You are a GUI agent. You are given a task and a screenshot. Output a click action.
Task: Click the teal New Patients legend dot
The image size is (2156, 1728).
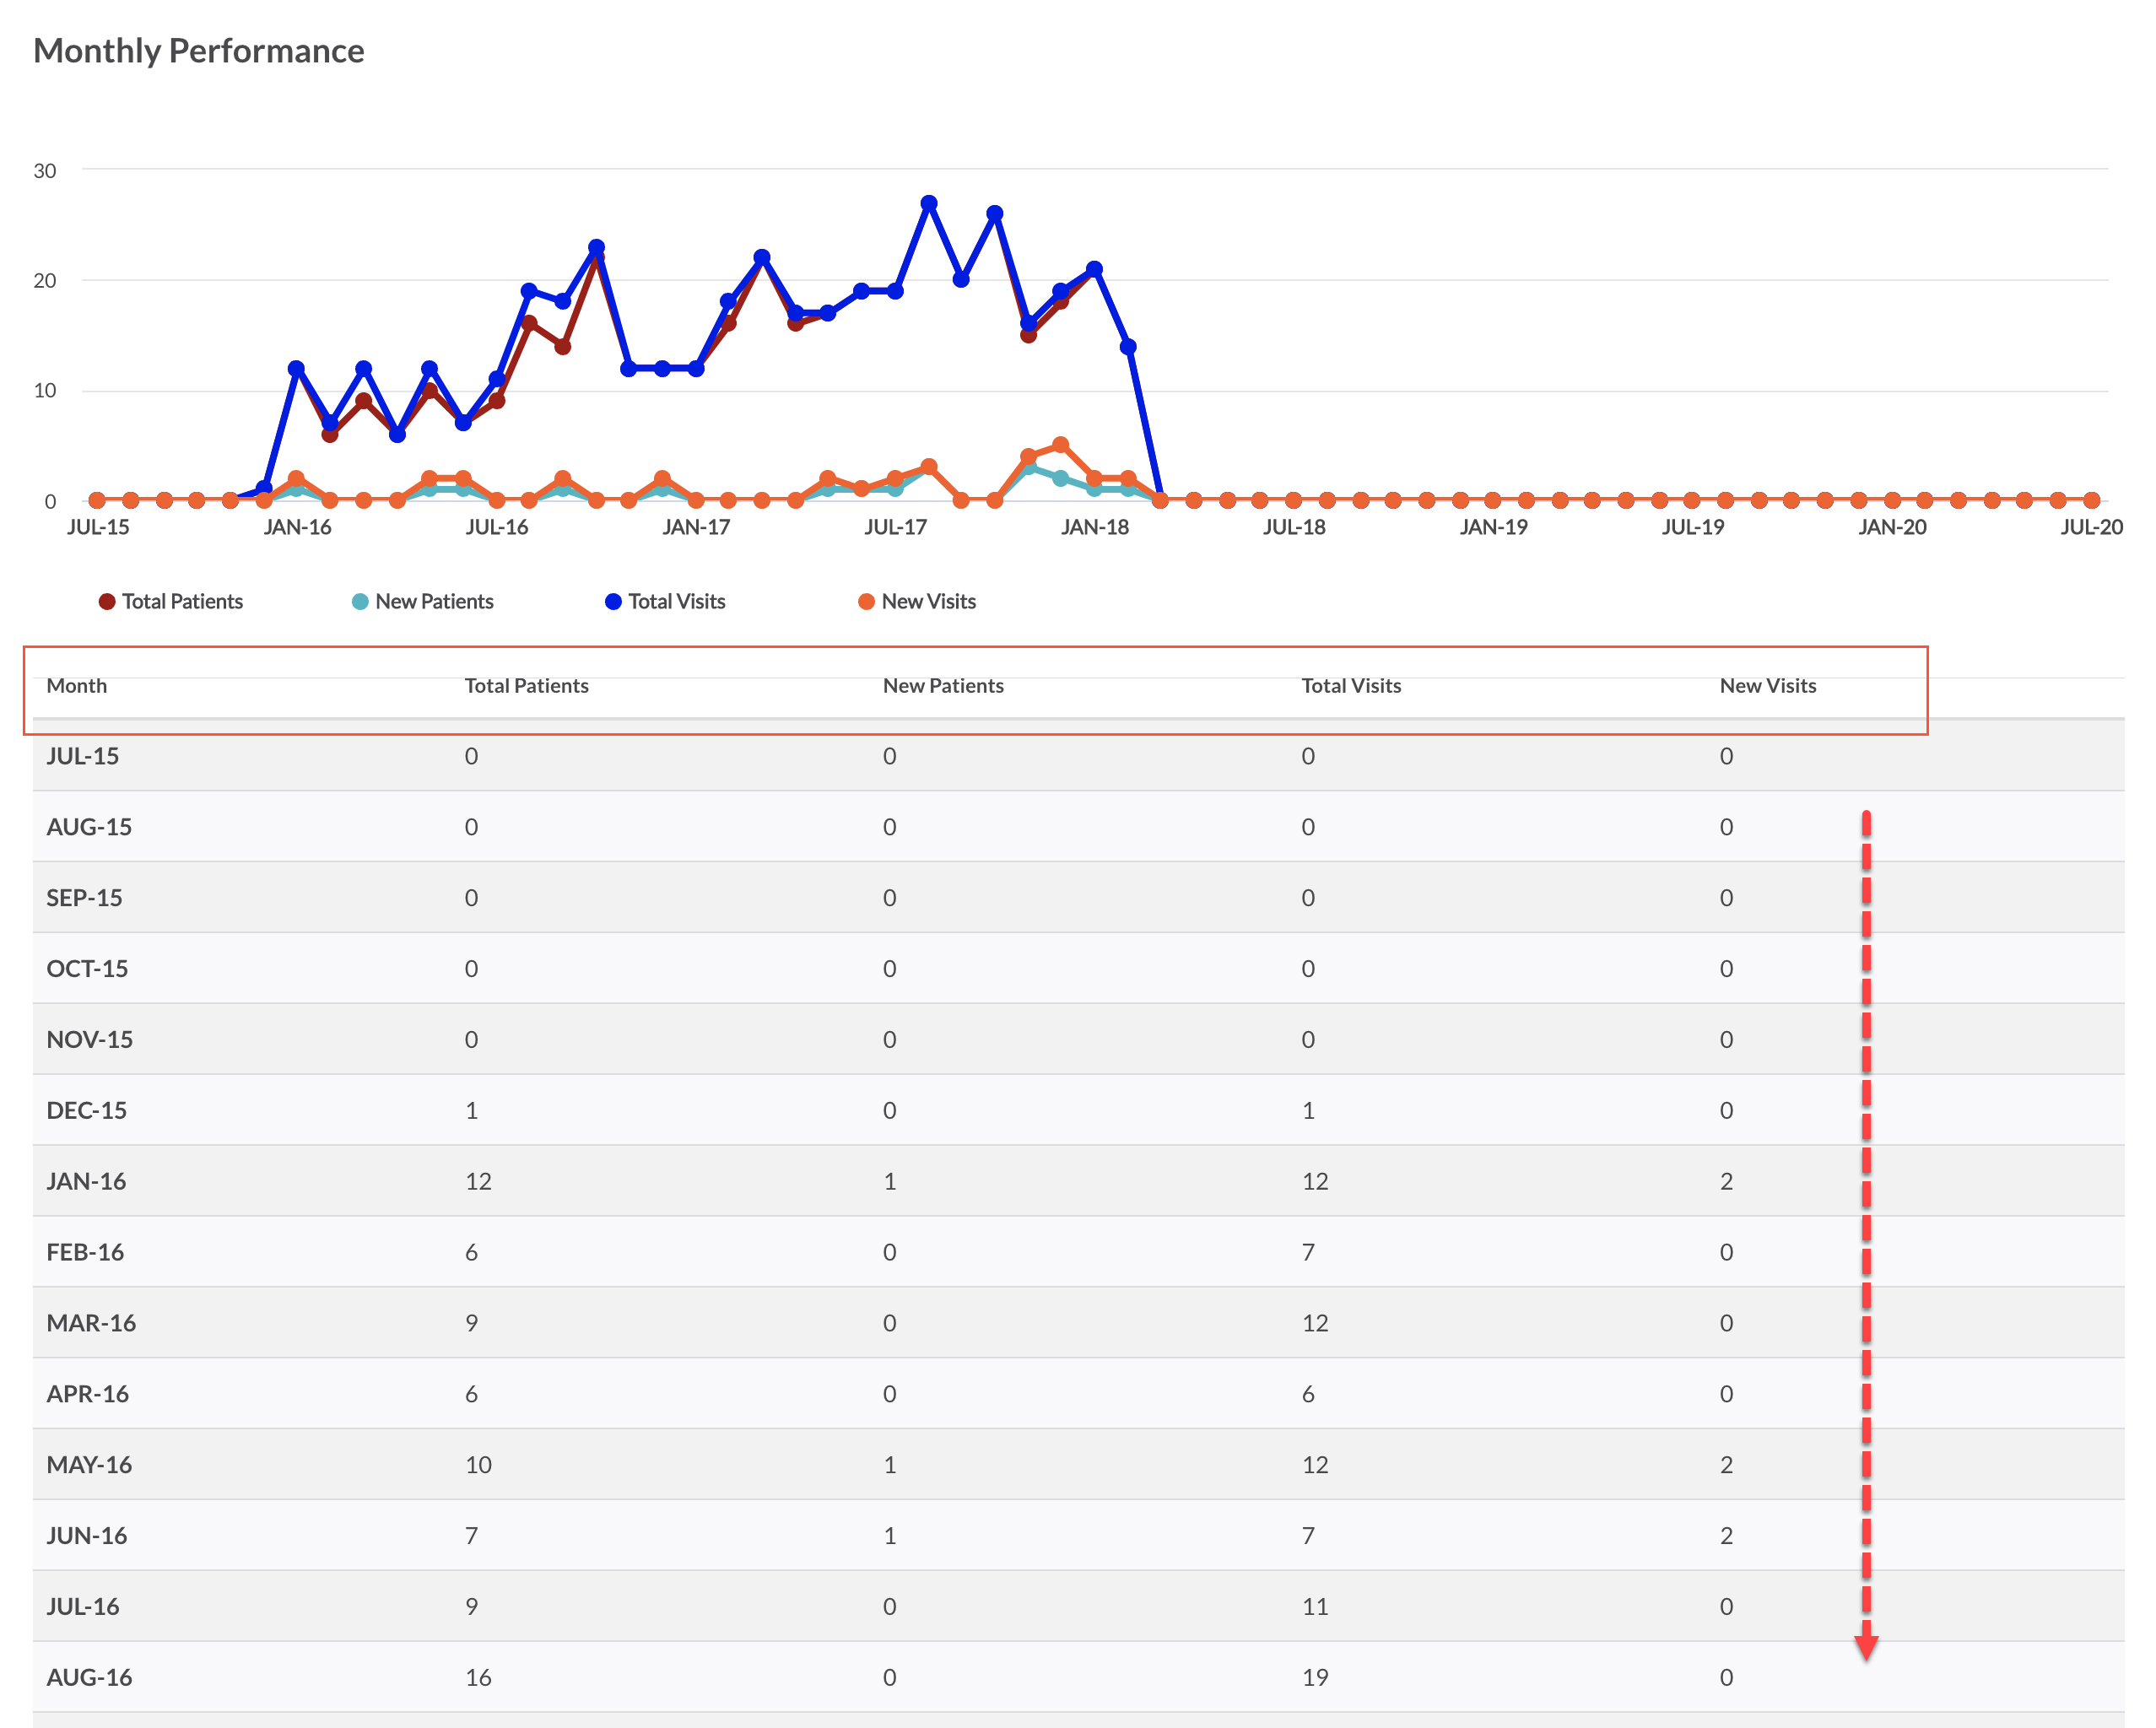pyautogui.click(x=360, y=601)
